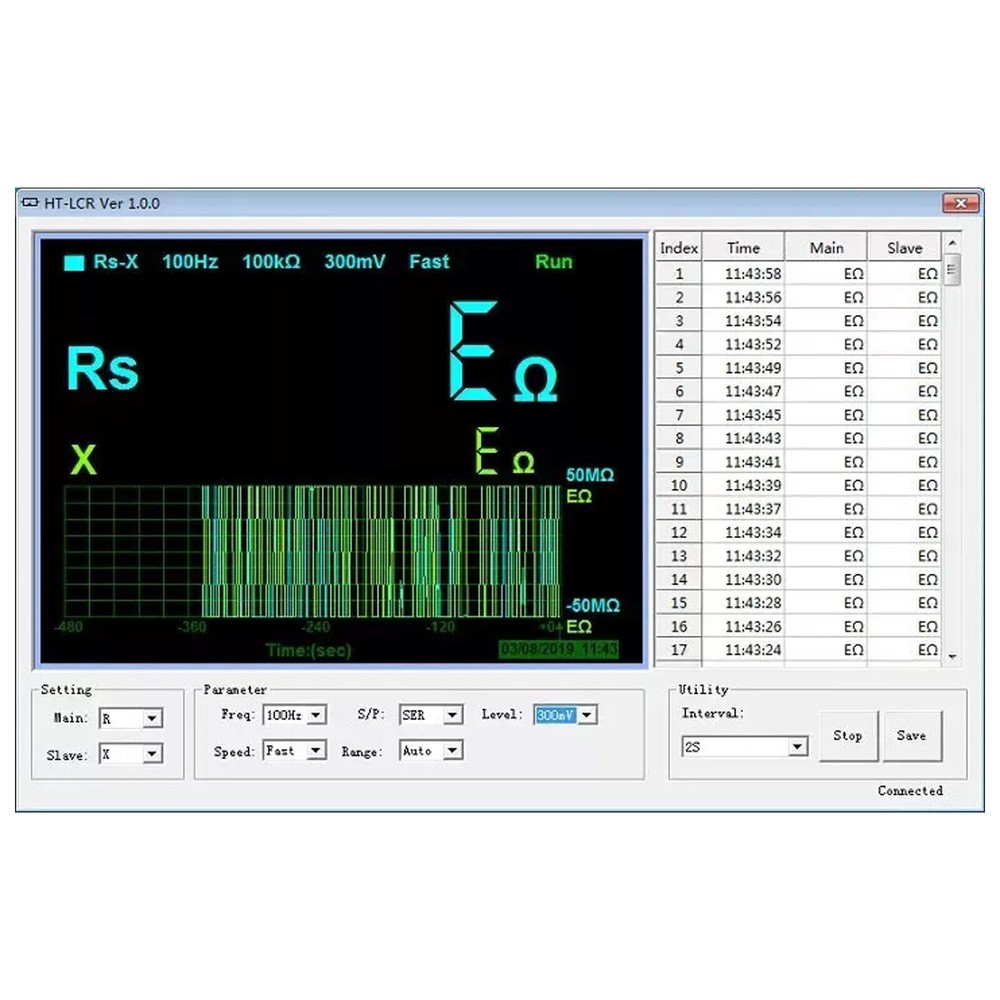Open the Slave parameter dropdown
Screen dimensions: 1000x1000
coord(151,754)
